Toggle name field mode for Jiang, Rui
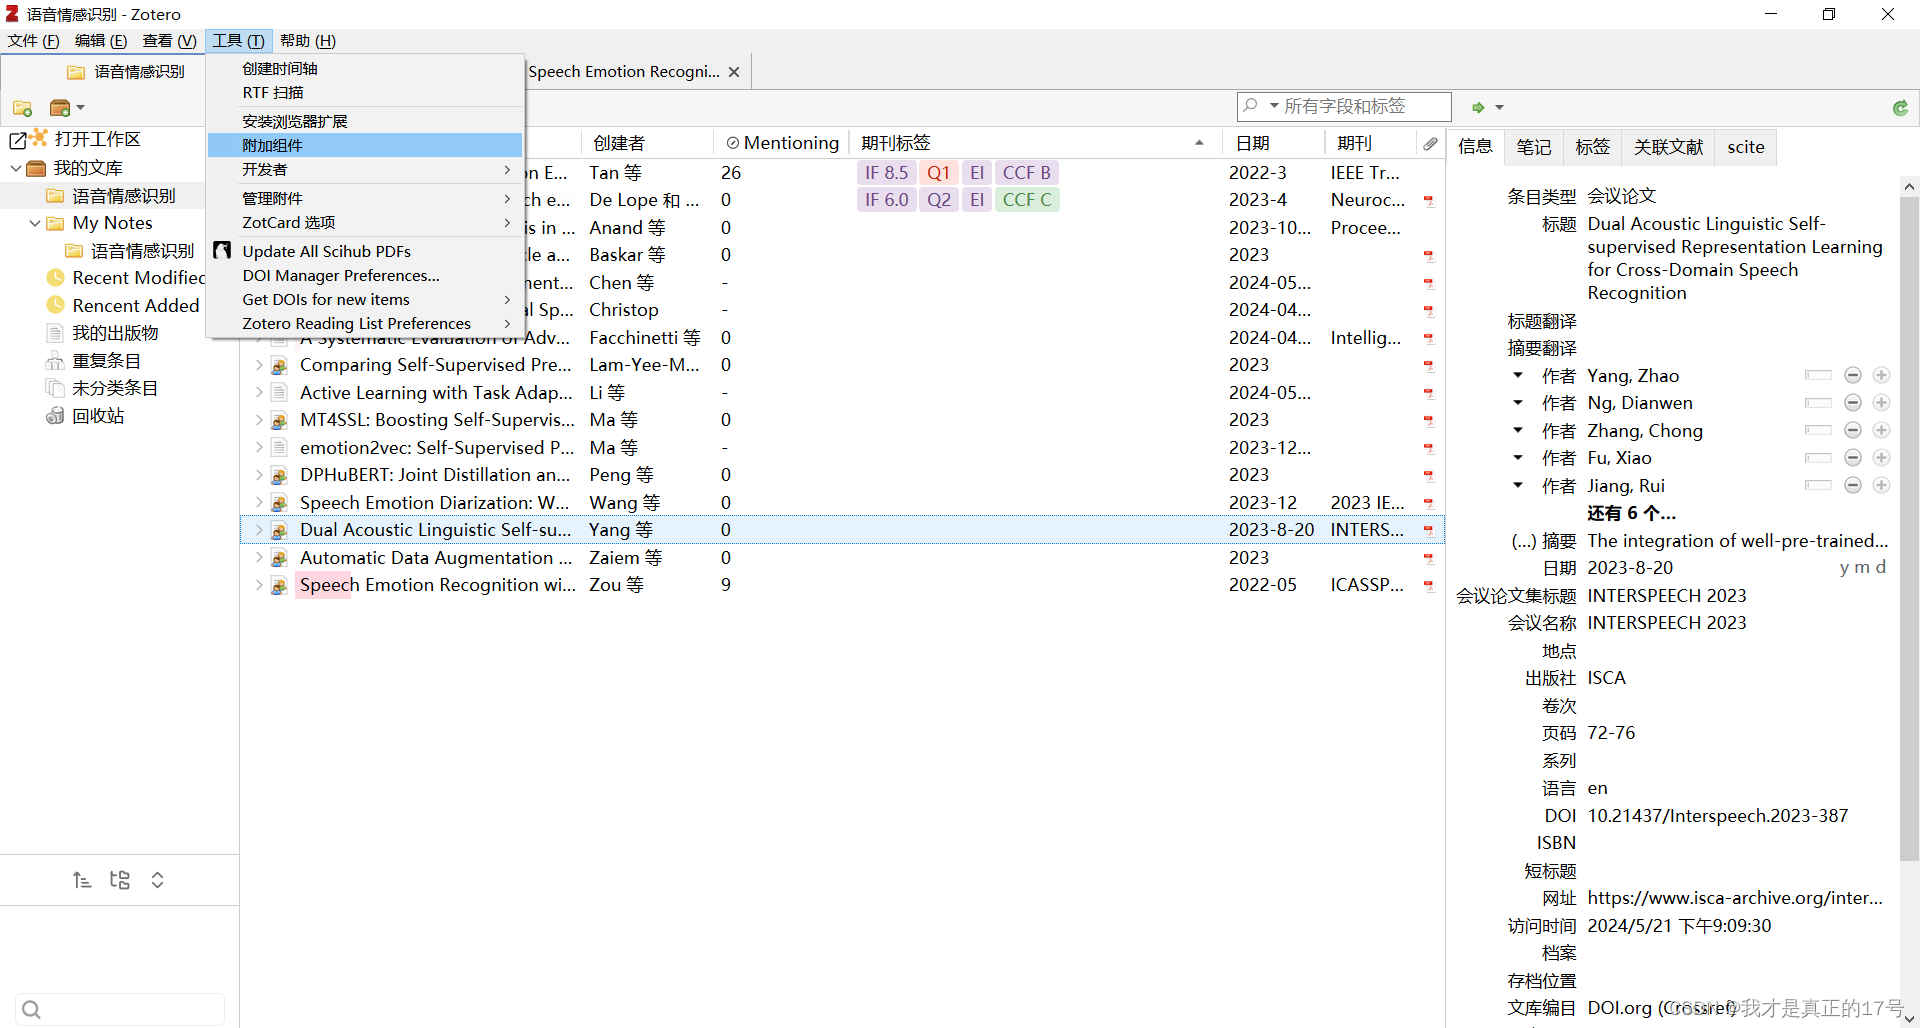This screenshot has height=1028, width=1920. [1818, 486]
